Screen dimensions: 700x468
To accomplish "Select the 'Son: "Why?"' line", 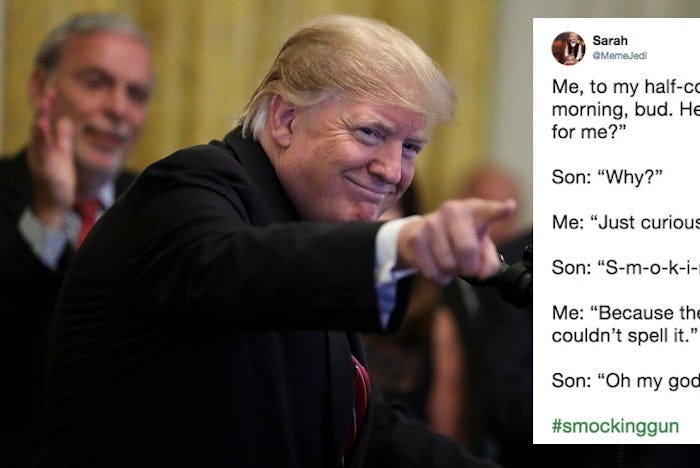I will point(607,177).
